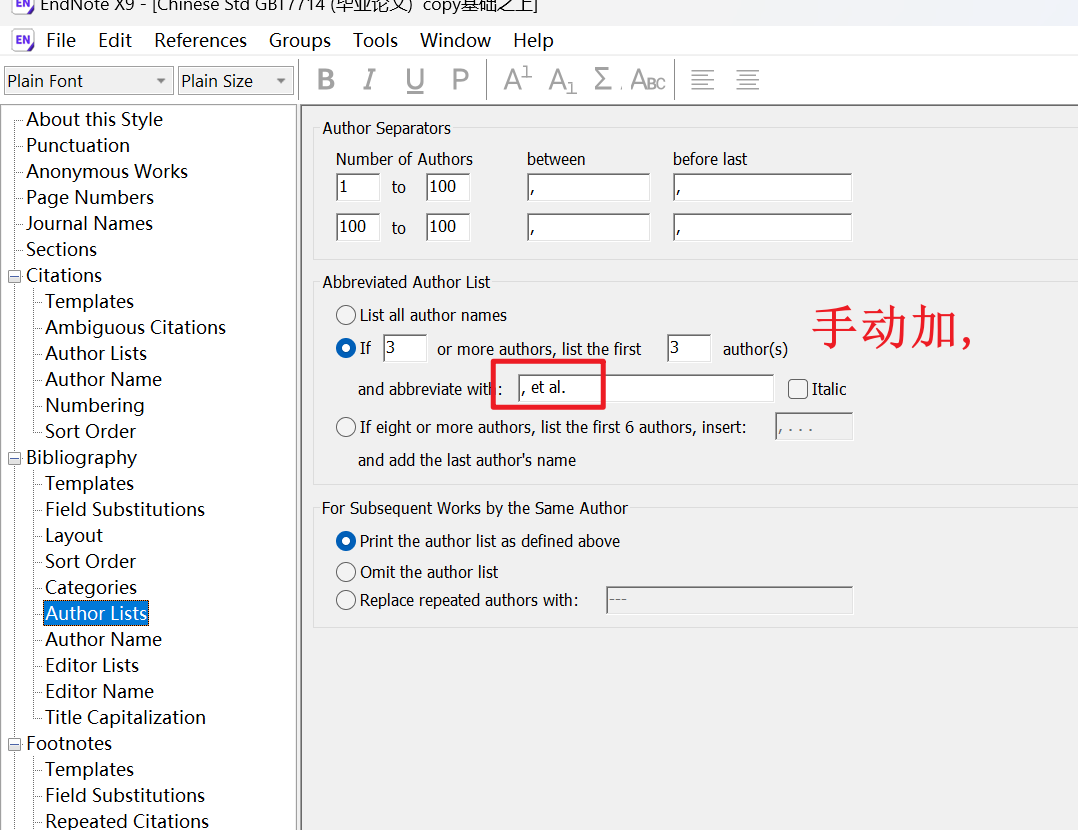
Task: Toggle Bold formatting in toolbar
Action: pos(326,80)
